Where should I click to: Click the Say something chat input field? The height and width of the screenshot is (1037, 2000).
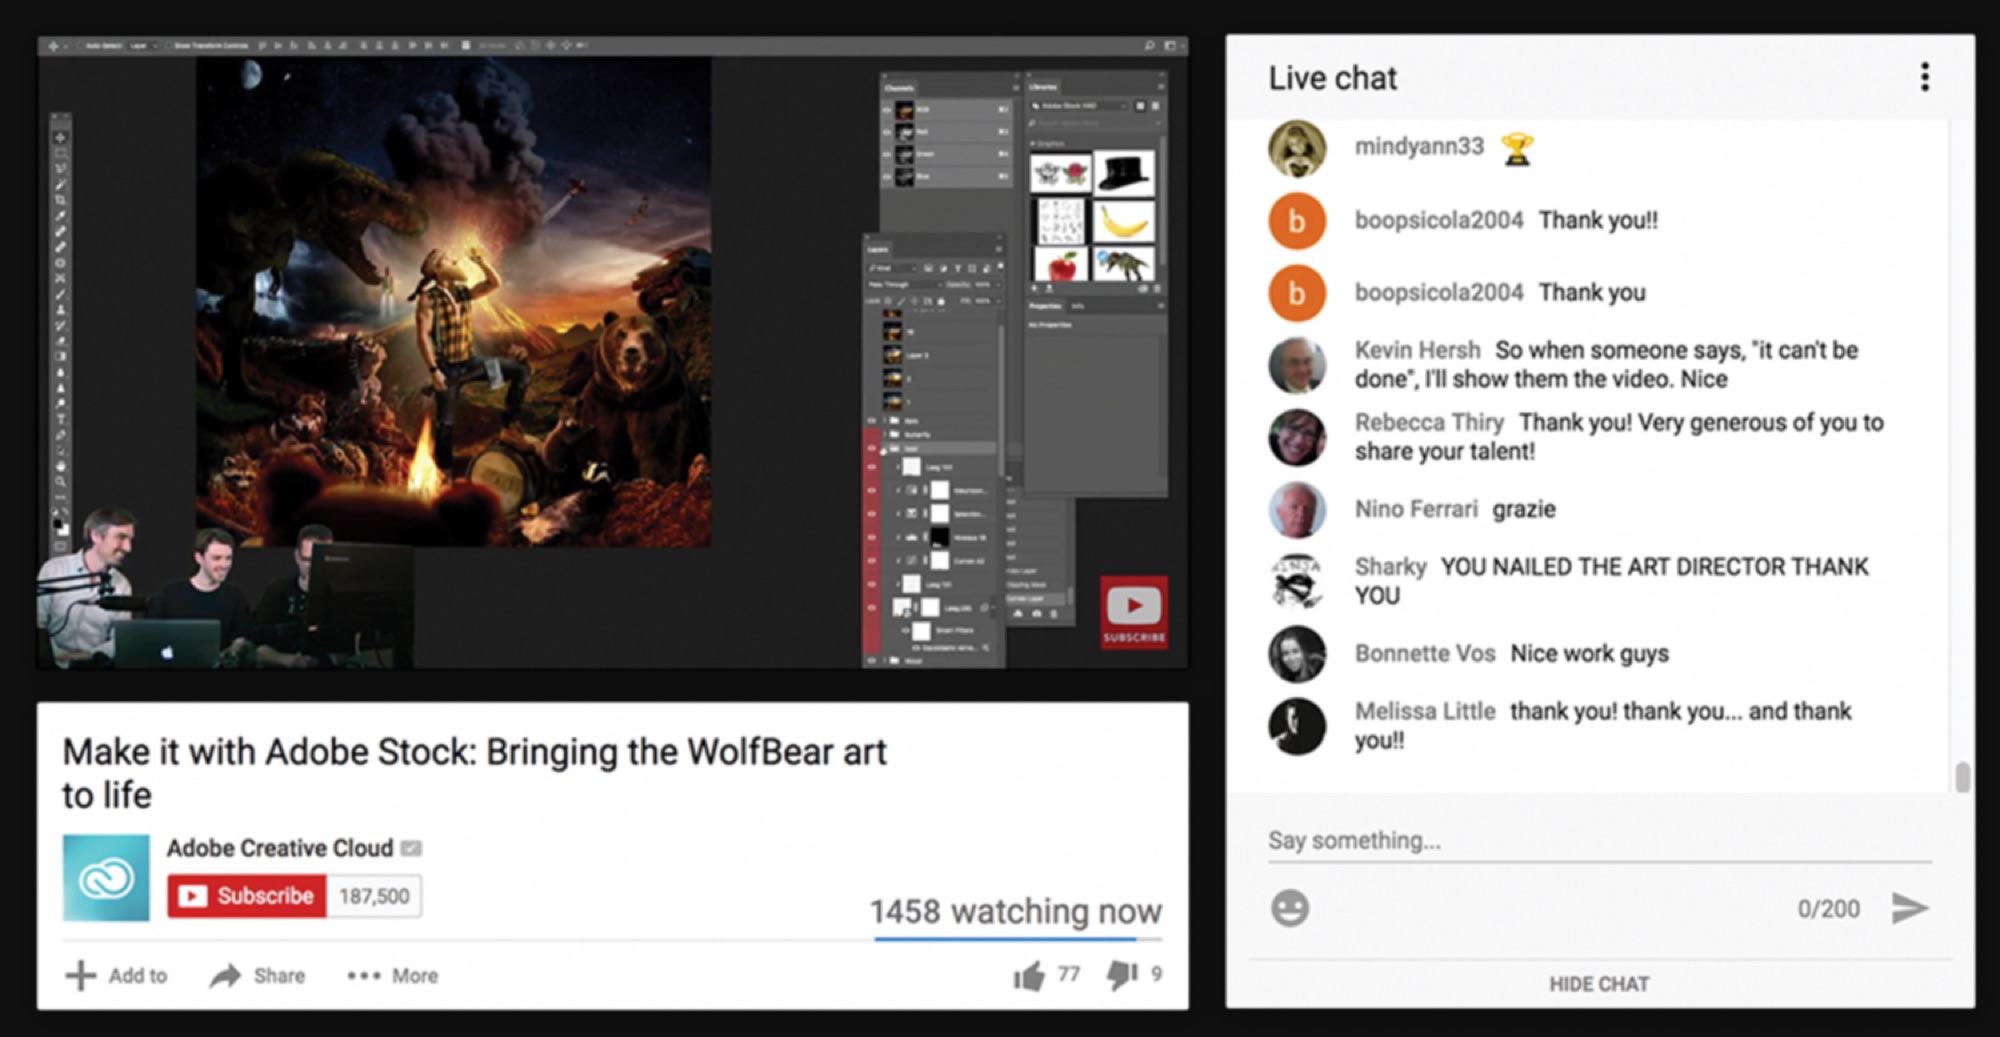pyautogui.click(x=1599, y=841)
